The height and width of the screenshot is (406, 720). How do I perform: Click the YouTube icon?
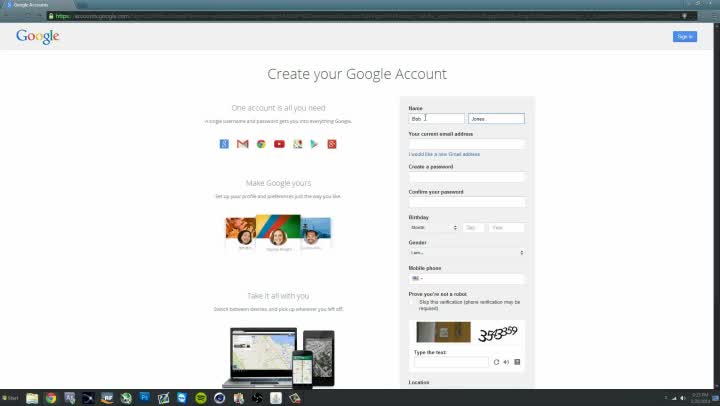pos(279,144)
